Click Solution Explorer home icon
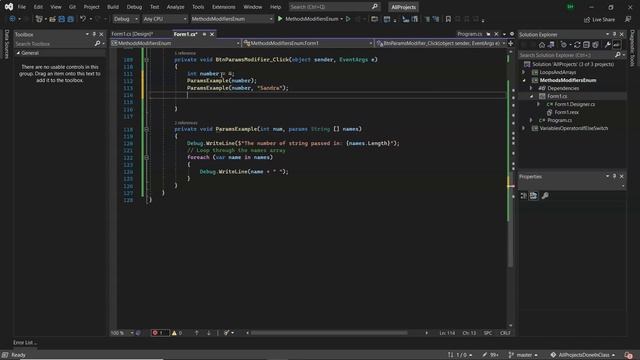640x360 pixels. [542, 45]
